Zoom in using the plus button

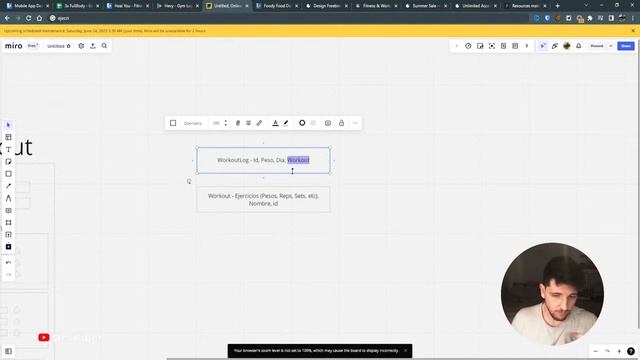[619, 351]
